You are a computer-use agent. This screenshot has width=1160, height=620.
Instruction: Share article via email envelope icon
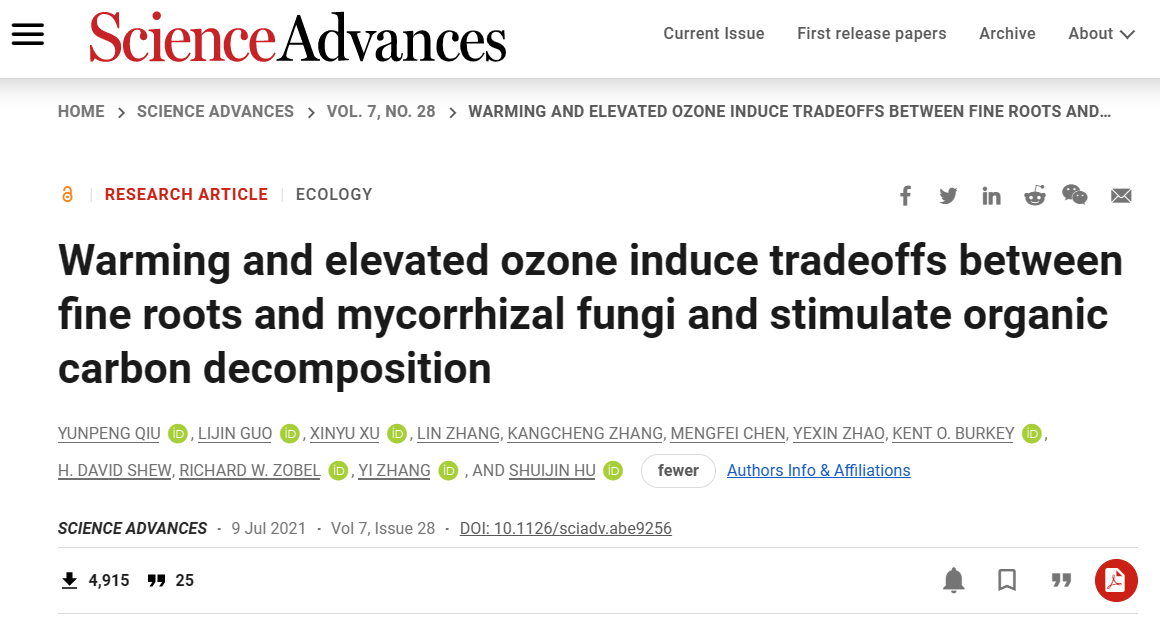pyautogui.click(x=1121, y=196)
